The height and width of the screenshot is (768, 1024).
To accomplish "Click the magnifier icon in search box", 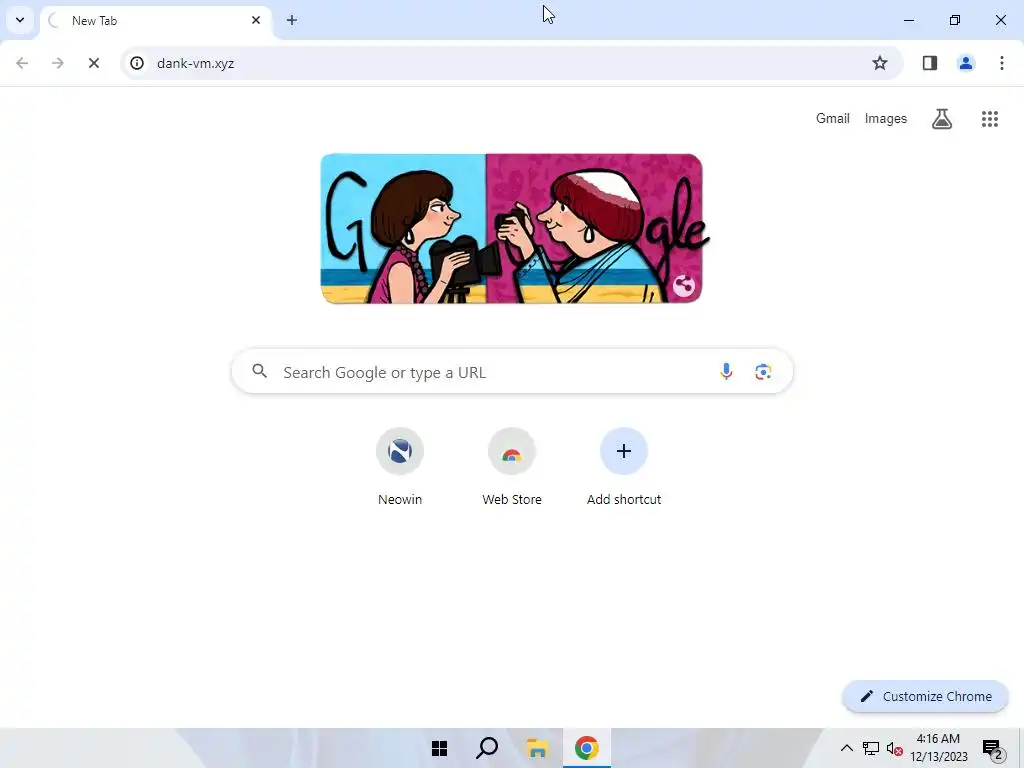I will [x=260, y=372].
